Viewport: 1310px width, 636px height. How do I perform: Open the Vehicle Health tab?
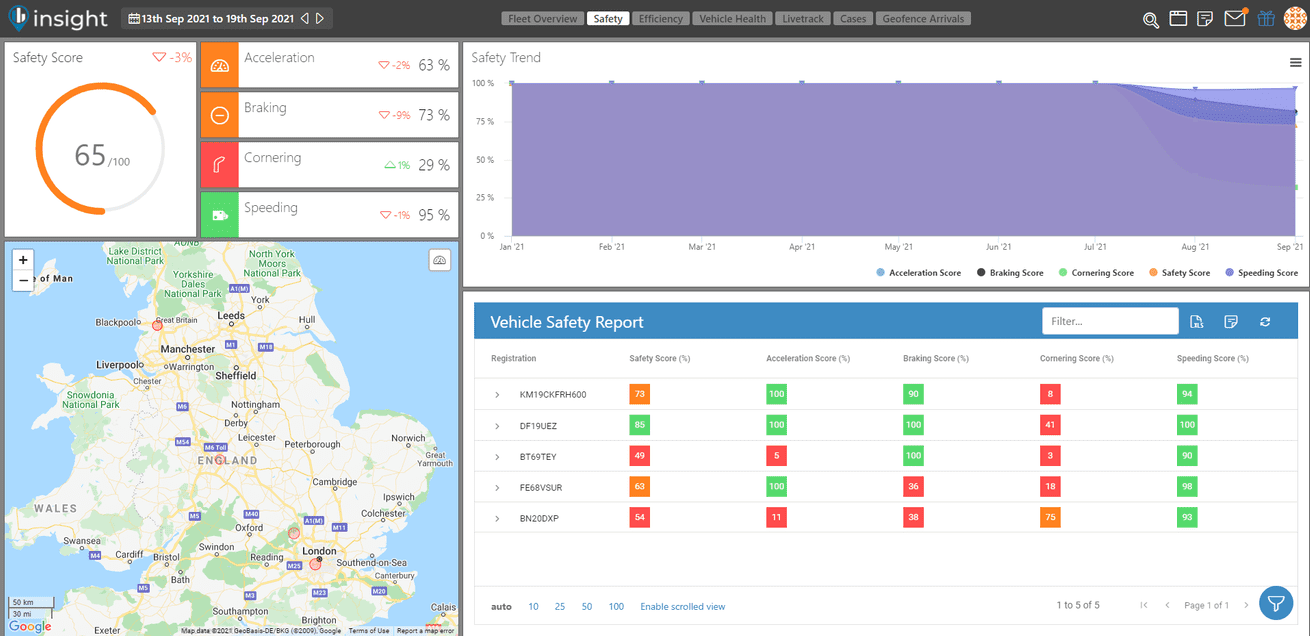(732, 18)
